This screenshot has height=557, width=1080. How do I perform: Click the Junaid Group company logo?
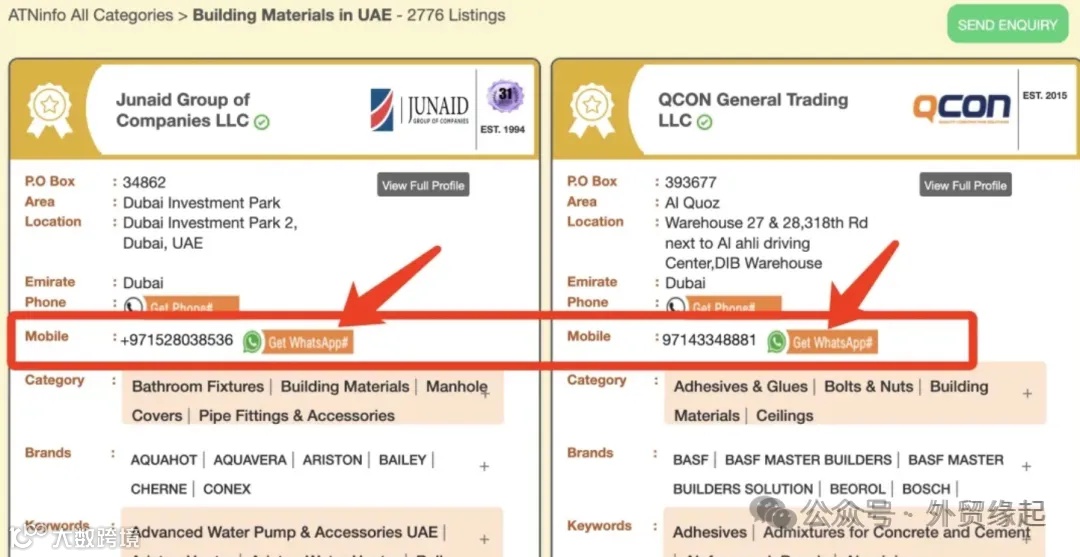pos(419,109)
